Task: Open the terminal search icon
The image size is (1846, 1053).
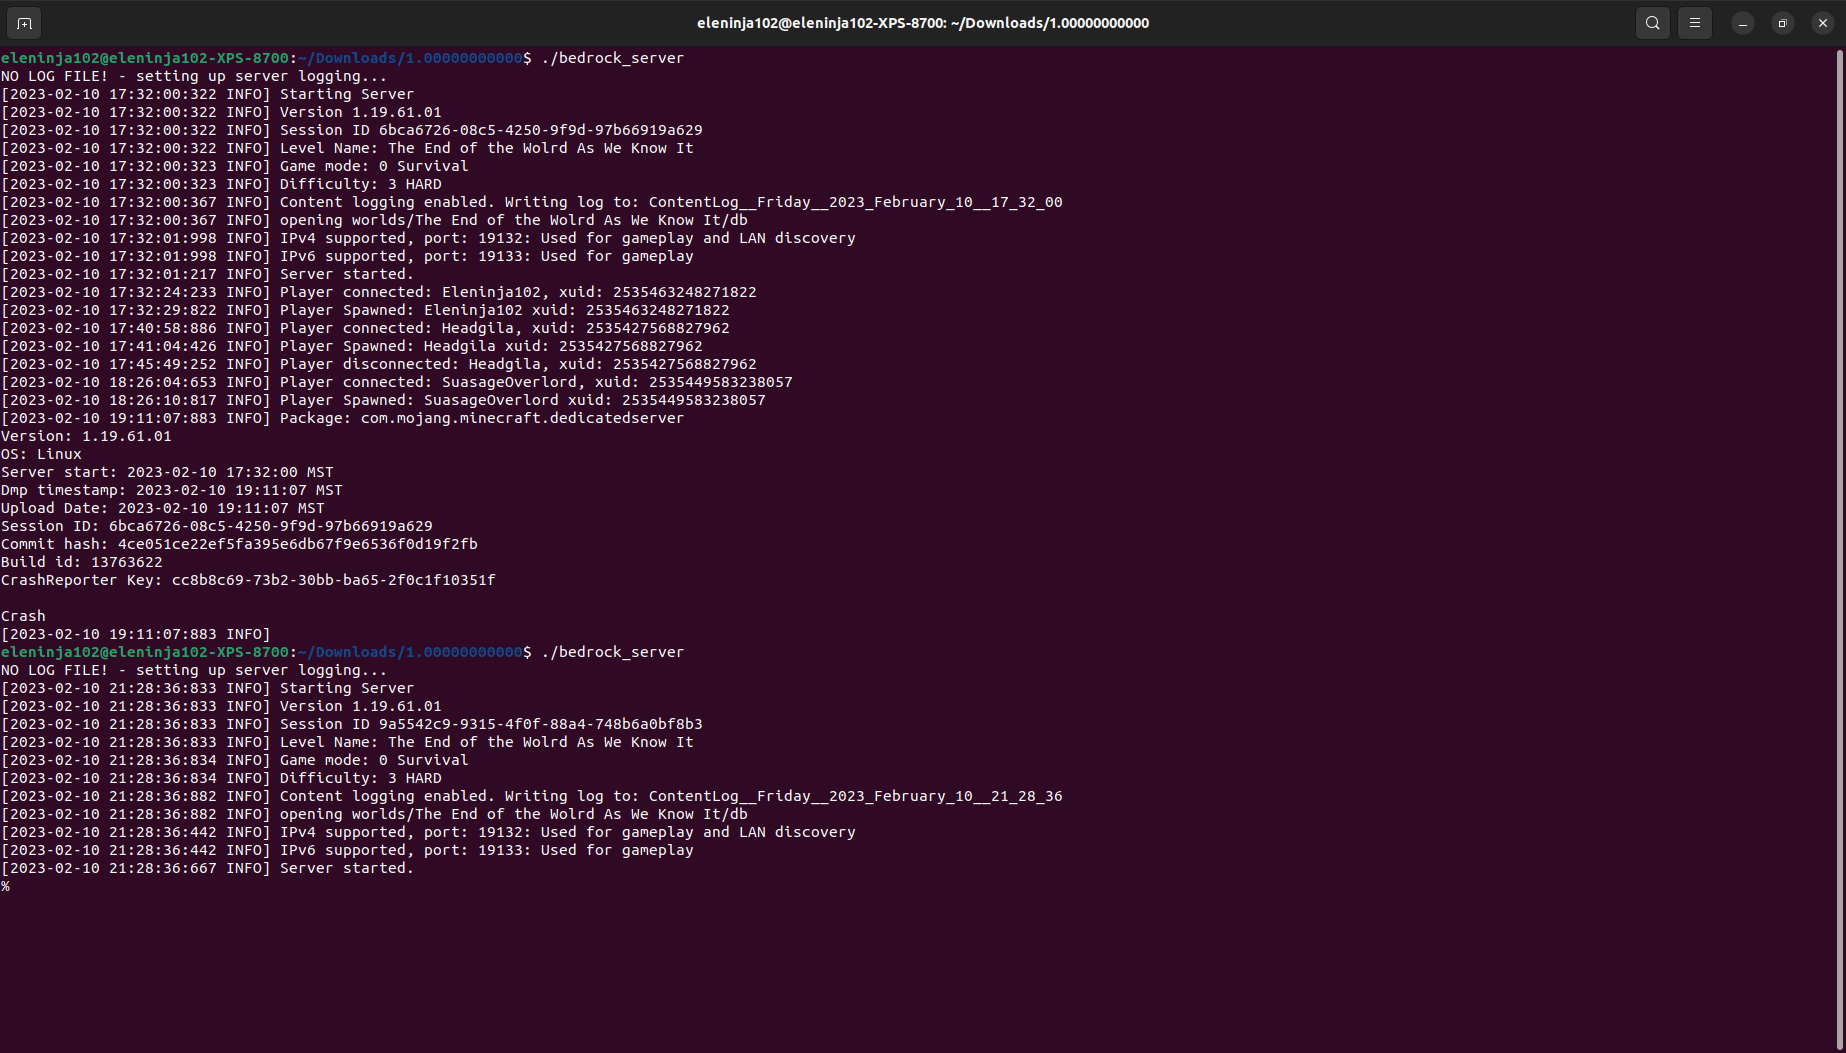Action: (x=1652, y=23)
